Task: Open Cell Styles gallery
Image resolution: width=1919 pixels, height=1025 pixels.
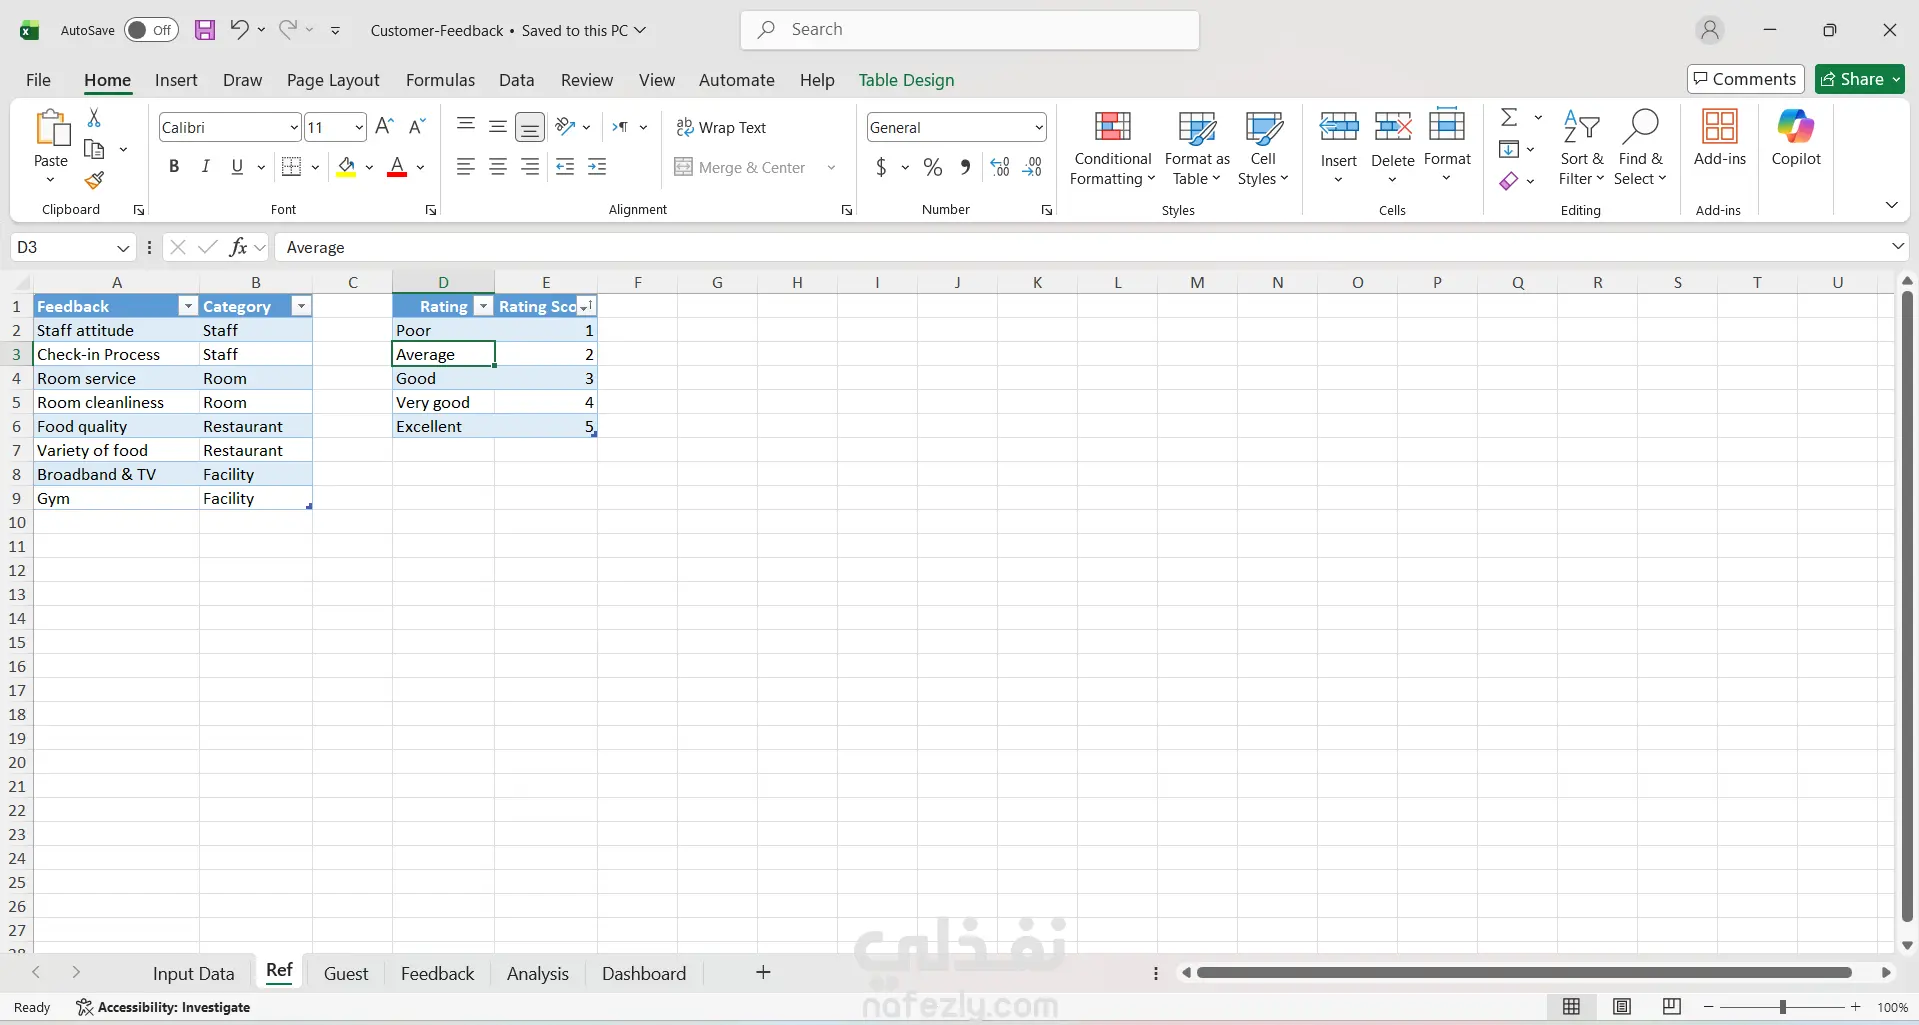Action: (1263, 148)
